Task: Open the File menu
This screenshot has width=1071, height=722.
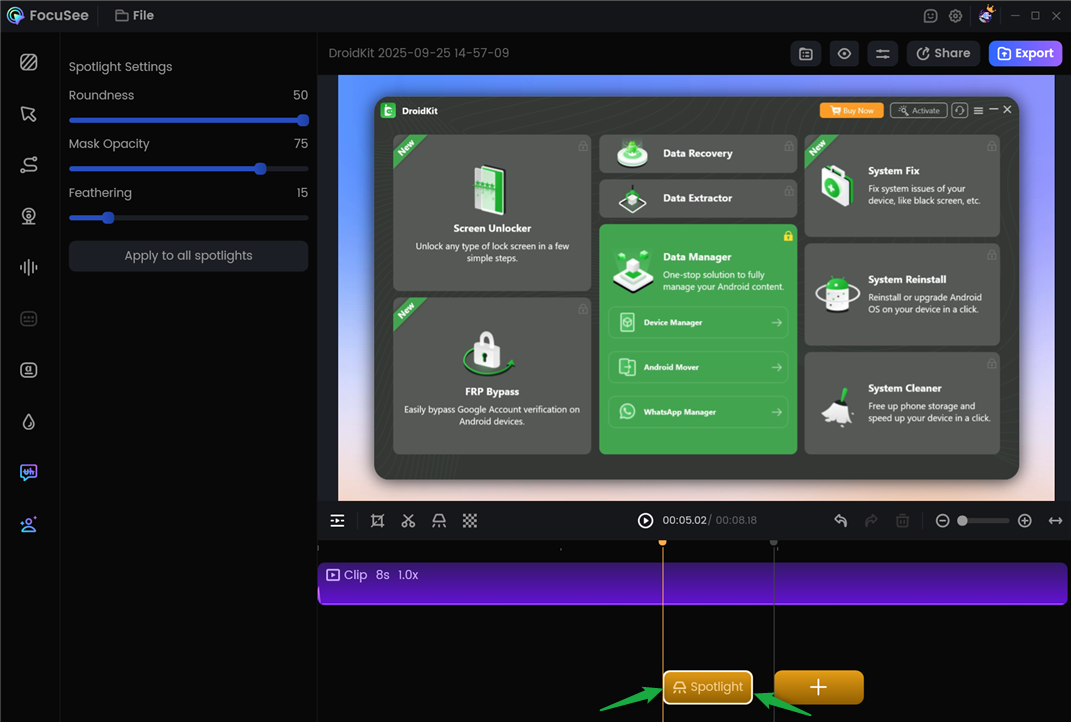Action: point(134,16)
